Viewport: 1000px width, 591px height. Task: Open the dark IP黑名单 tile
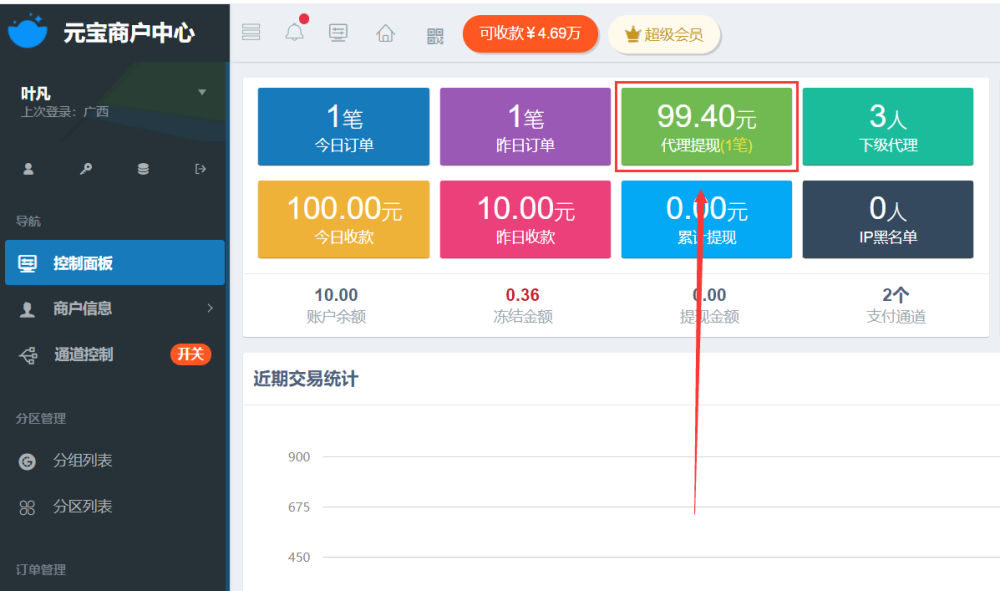click(887, 219)
